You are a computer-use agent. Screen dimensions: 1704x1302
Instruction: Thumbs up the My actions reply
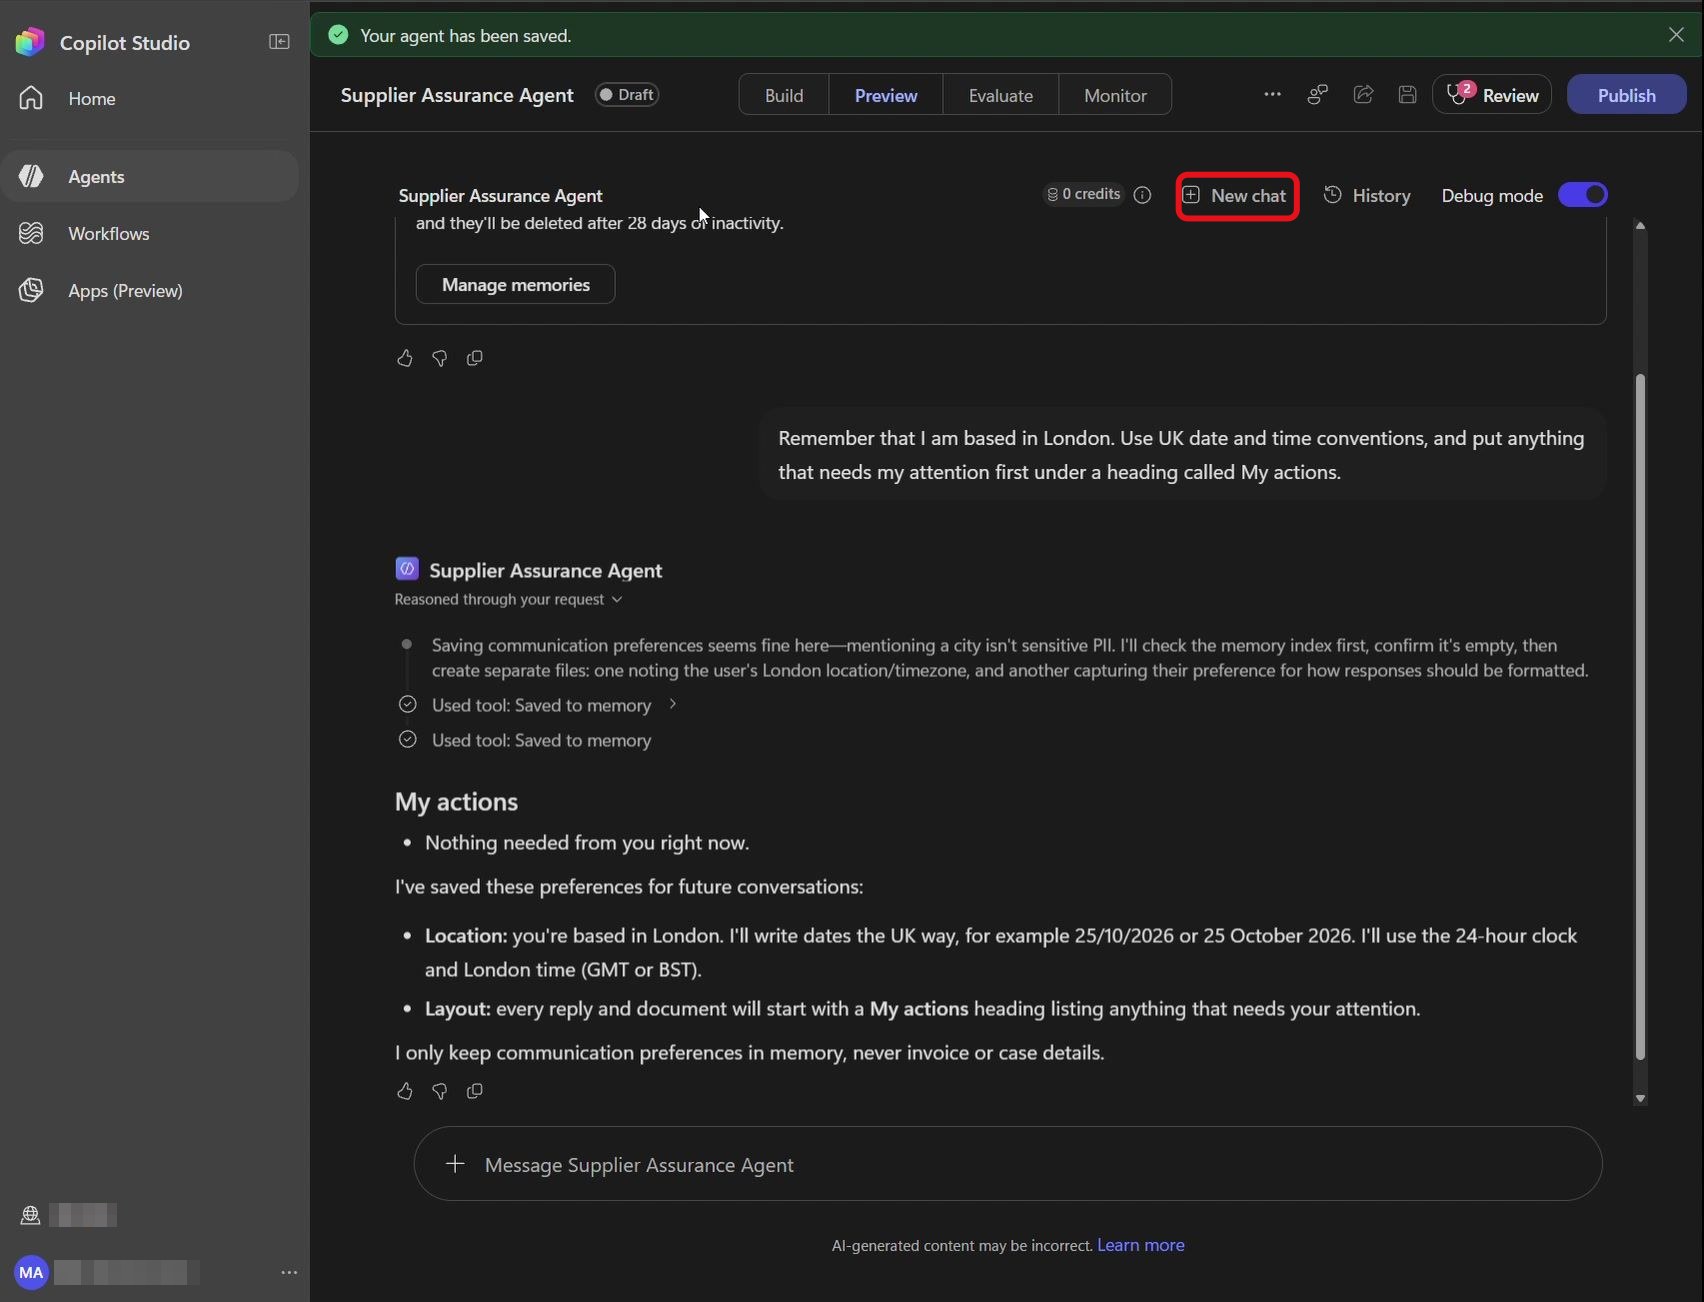pos(404,1091)
